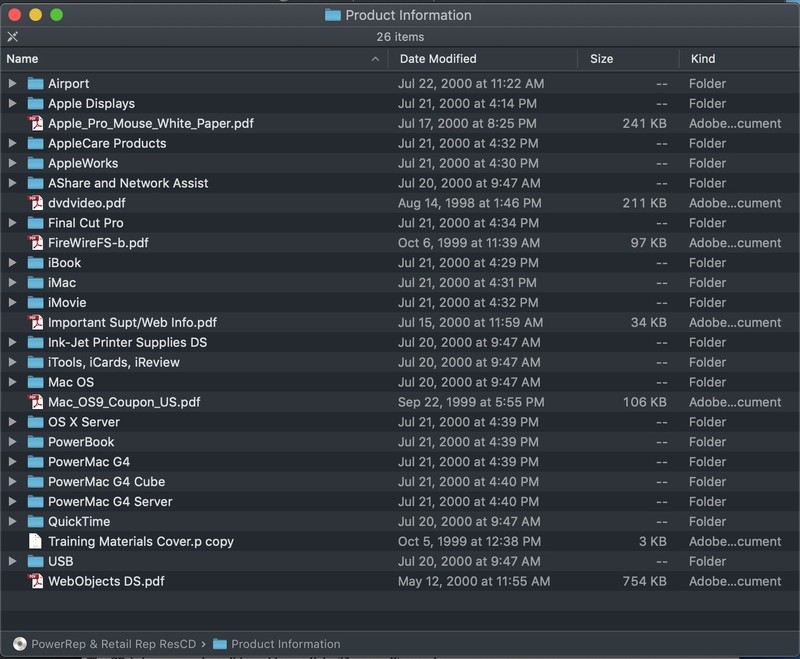The height and width of the screenshot is (659, 800).
Task: Click the PowerBook folder icon
Action: [x=35, y=441]
